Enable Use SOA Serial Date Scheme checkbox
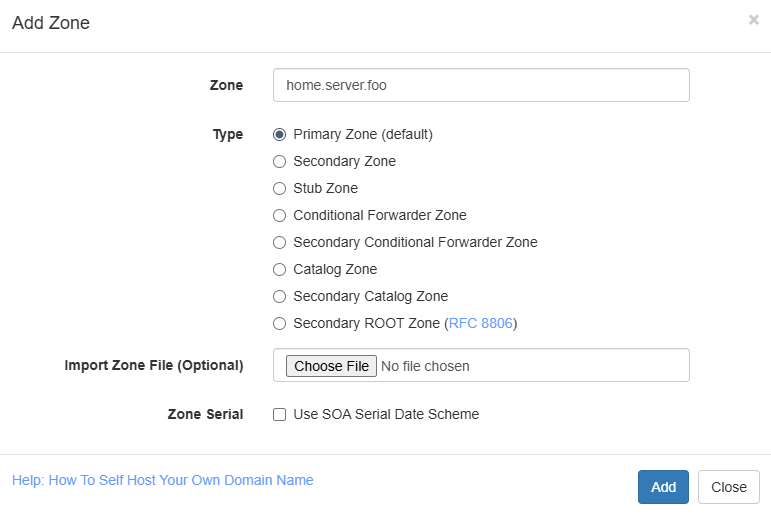The height and width of the screenshot is (517, 771). tap(280, 414)
